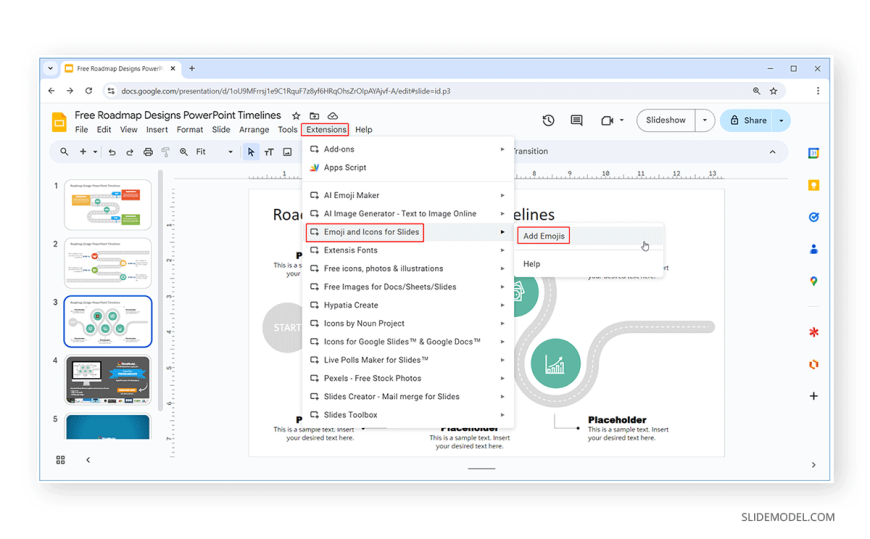Open the new slide layout dropdown arrow

95,152
